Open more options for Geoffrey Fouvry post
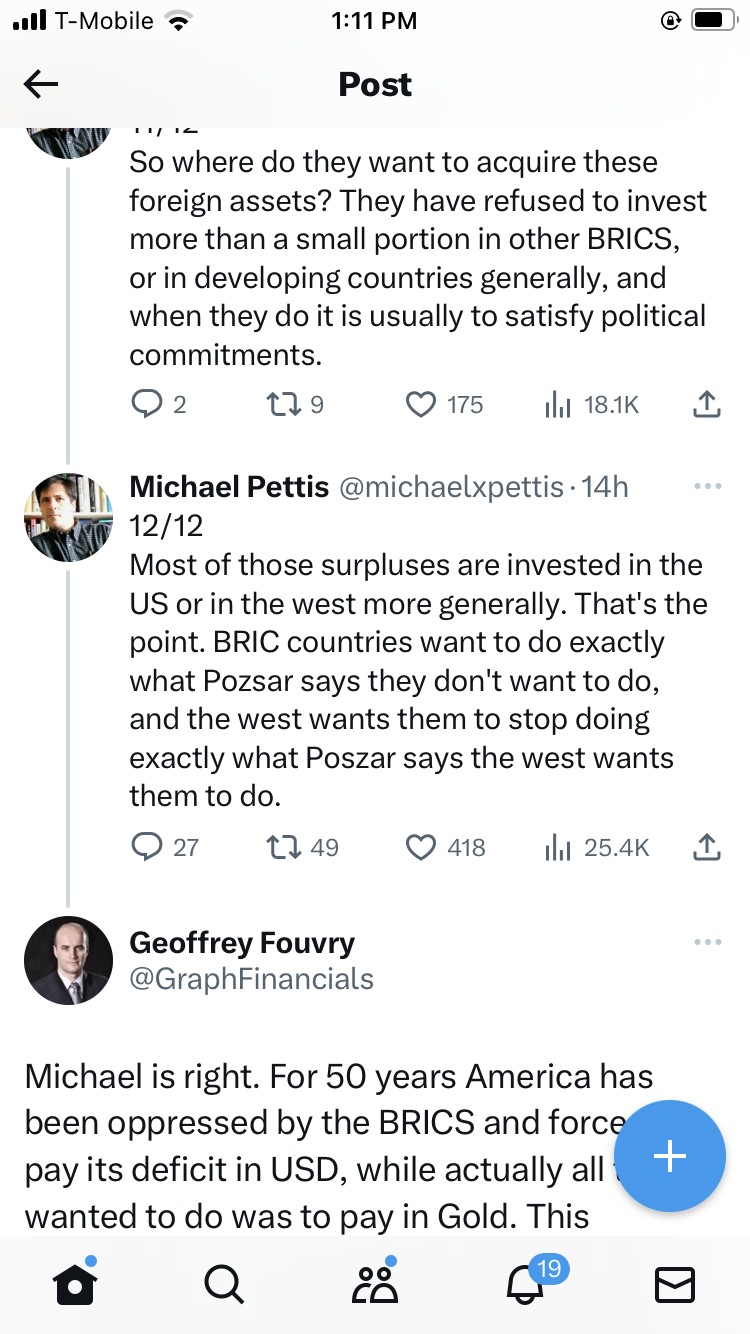This screenshot has width=750, height=1334. (x=707, y=942)
